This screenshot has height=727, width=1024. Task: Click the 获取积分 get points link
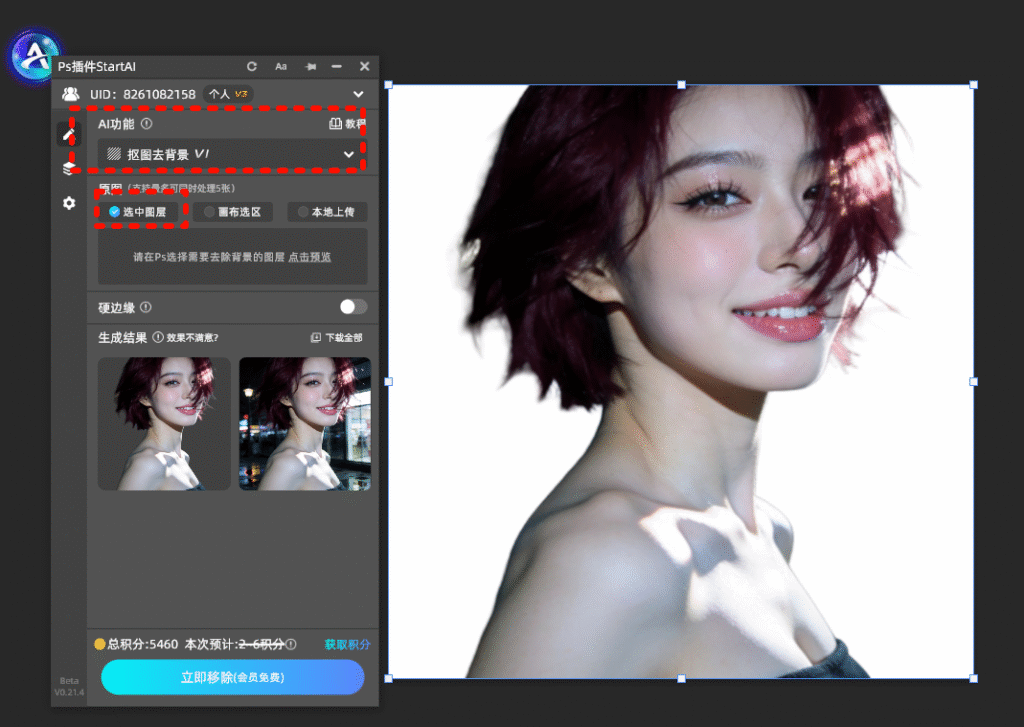[x=346, y=644]
